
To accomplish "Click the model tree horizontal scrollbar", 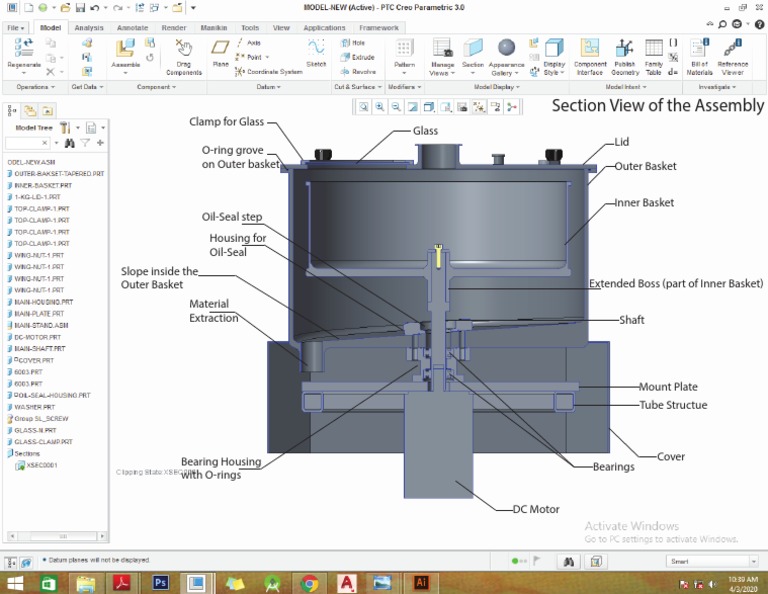I will click(57, 536).
